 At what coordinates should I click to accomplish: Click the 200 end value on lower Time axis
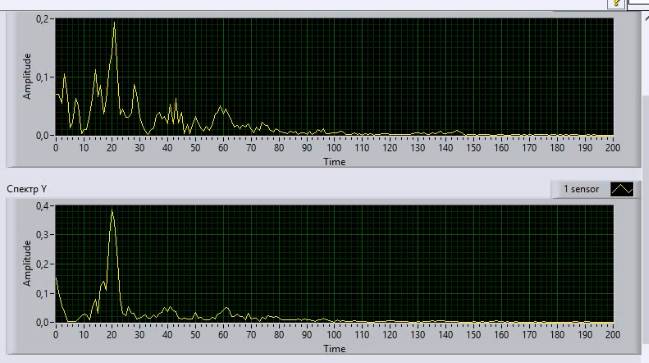click(x=613, y=334)
